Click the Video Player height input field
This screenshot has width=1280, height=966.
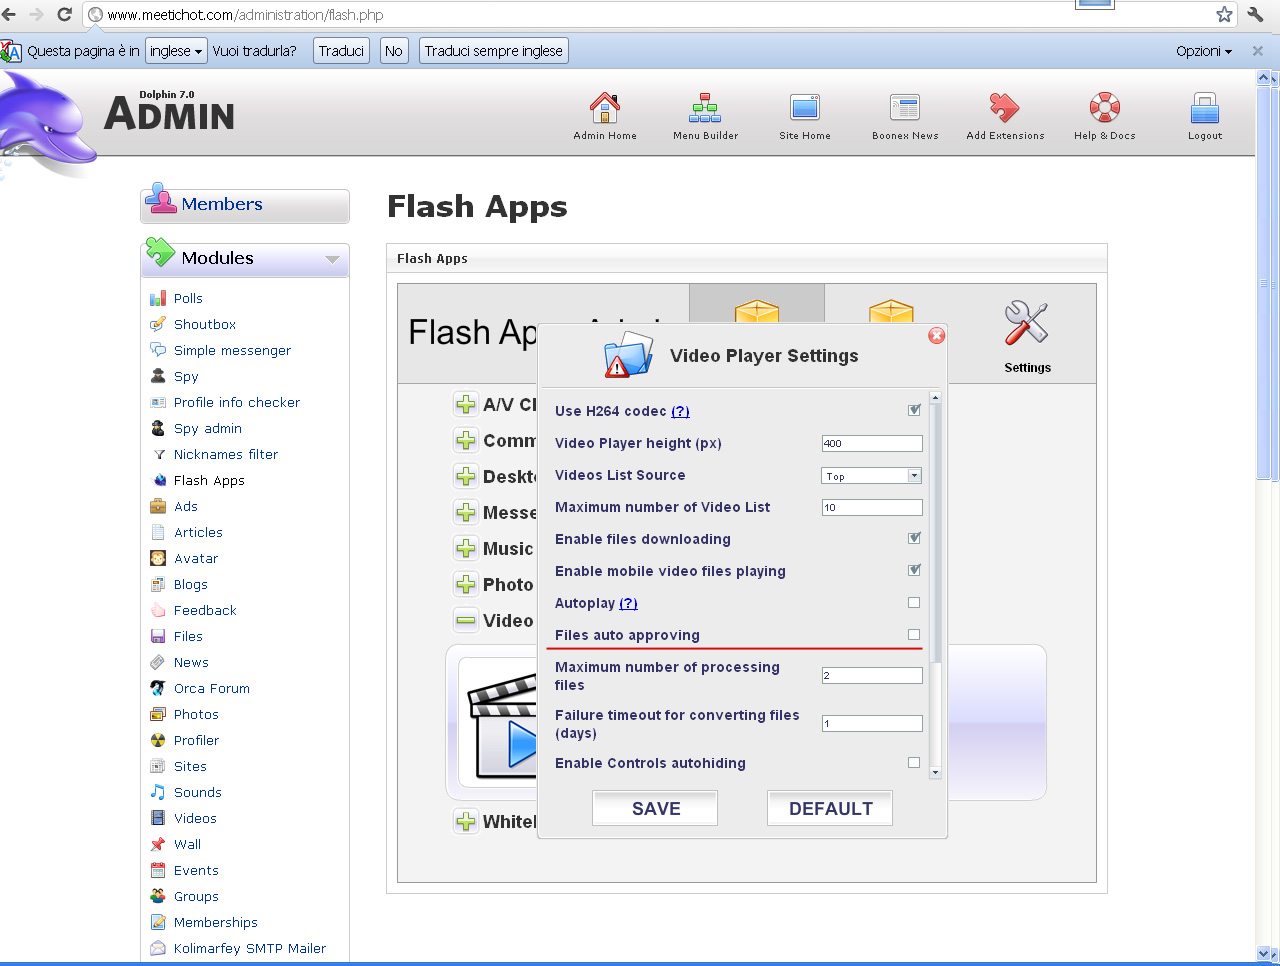point(871,444)
